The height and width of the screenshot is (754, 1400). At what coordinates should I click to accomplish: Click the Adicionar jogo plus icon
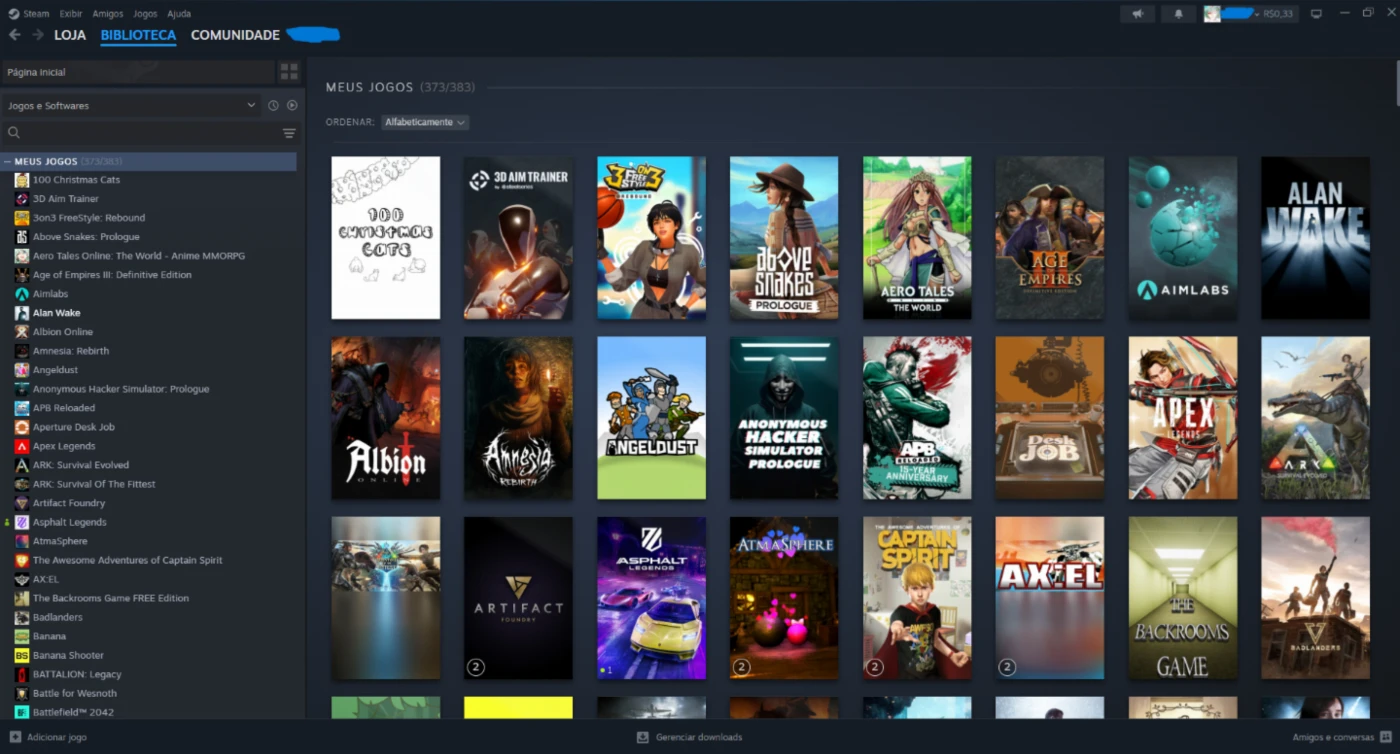pyautogui.click(x=15, y=737)
